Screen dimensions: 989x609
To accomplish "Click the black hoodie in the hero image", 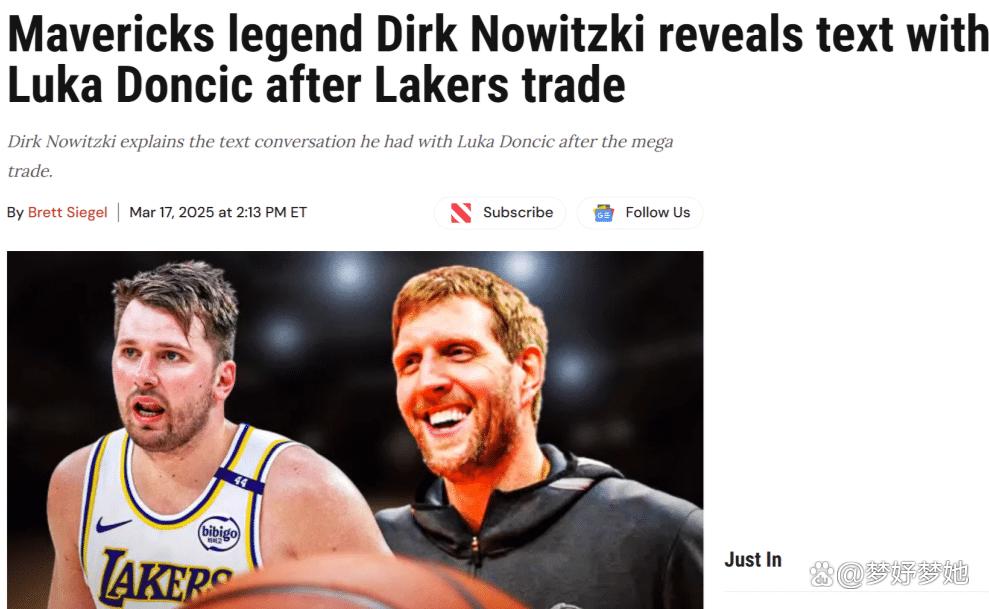I will pyautogui.click(x=542, y=536).
